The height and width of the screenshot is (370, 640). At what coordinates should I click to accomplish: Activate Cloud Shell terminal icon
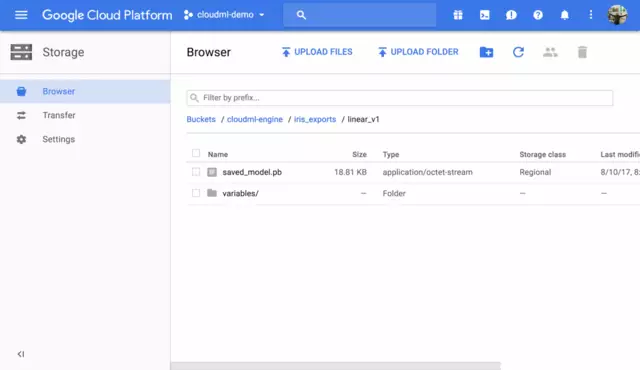[x=484, y=15]
